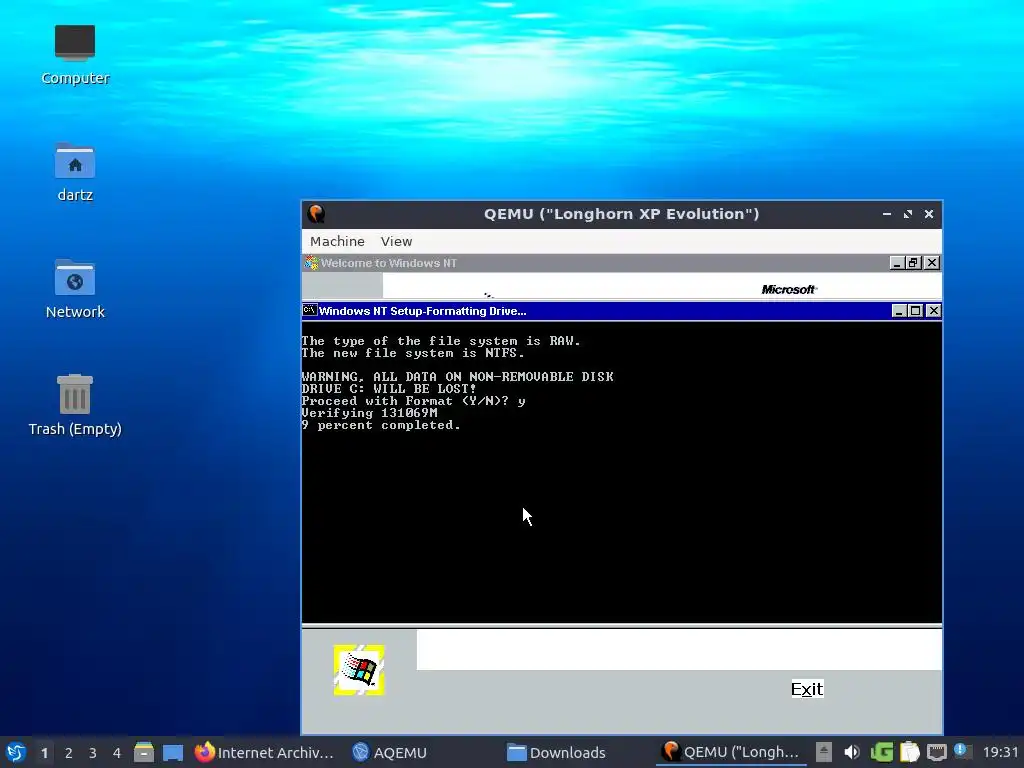This screenshot has height=768, width=1024.
Task: Open the clipboard tray icon
Action: pyautogui.click(x=910, y=752)
